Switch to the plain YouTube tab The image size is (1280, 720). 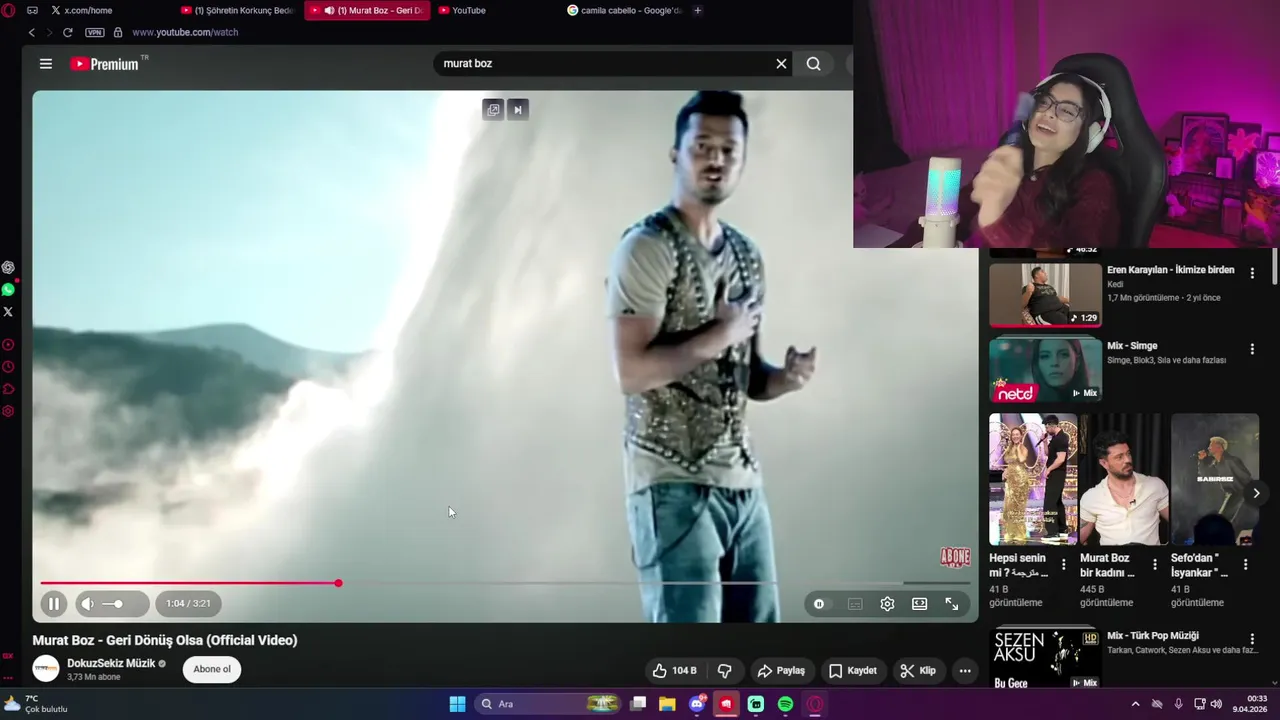[495, 10]
